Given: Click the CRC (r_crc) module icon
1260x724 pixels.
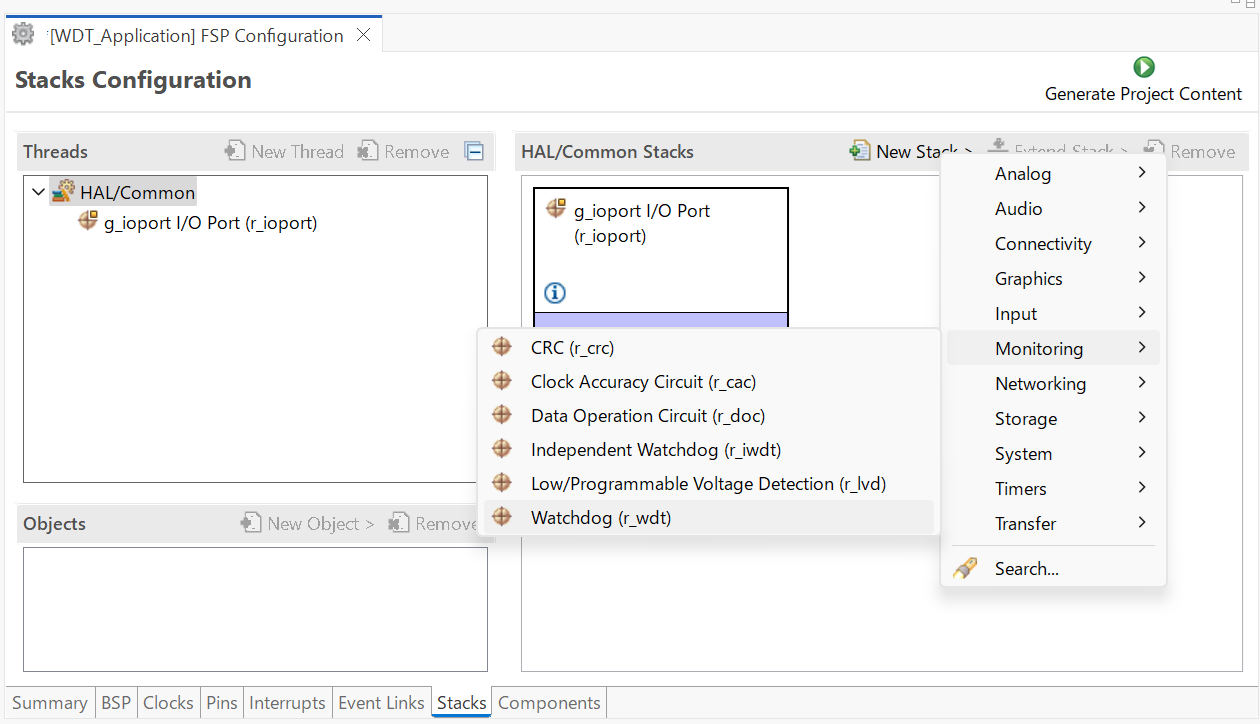Looking at the screenshot, I should (x=502, y=348).
